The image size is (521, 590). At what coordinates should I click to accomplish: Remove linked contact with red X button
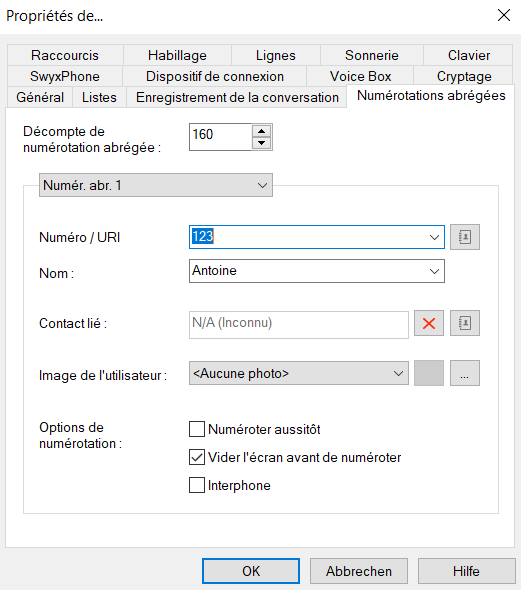point(429,323)
